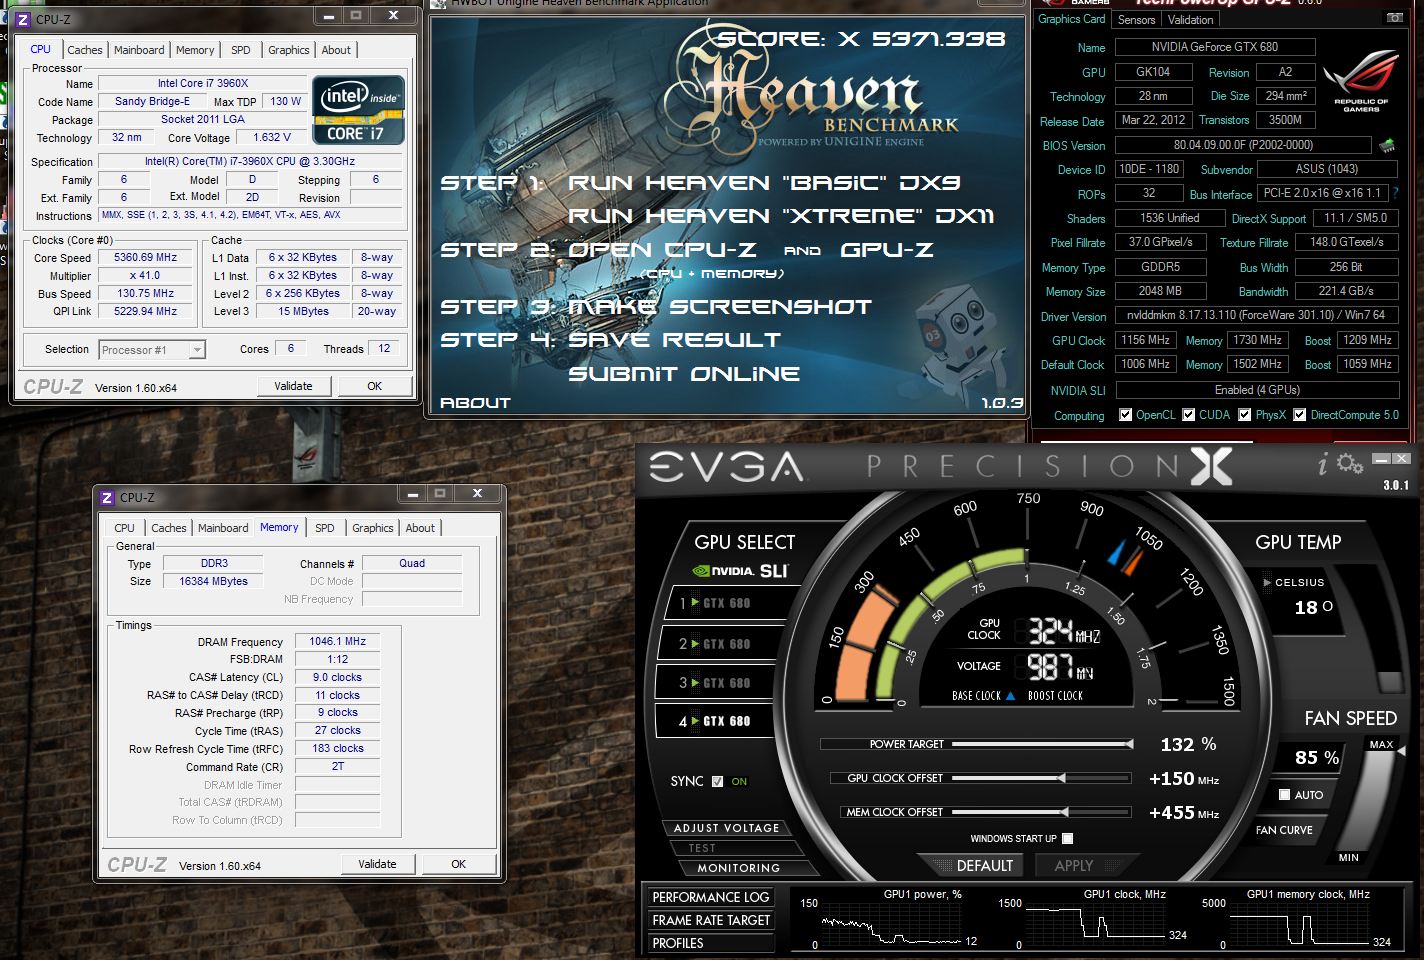Toggle SYNC checkbox in Precision X
Image resolution: width=1424 pixels, height=960 pixels.
[x=717, y=782]
